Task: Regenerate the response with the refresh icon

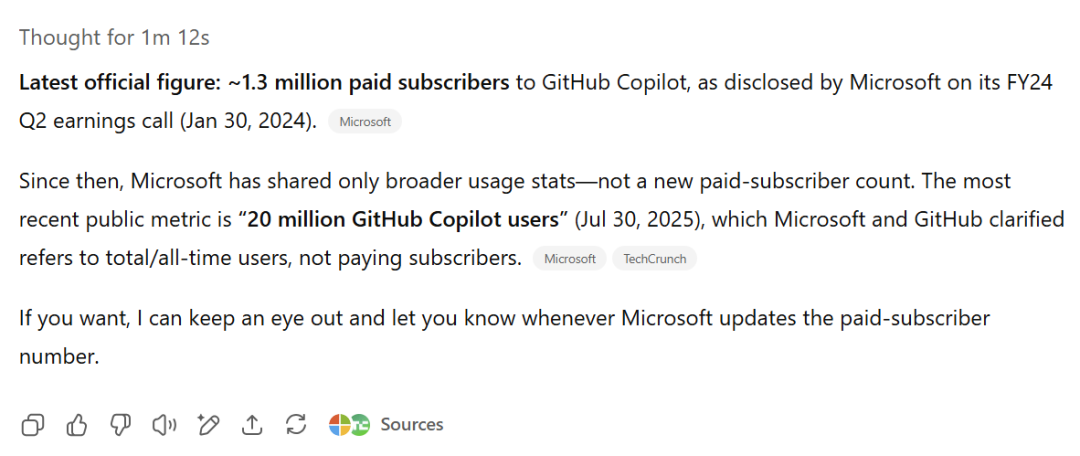Action: 296,425
